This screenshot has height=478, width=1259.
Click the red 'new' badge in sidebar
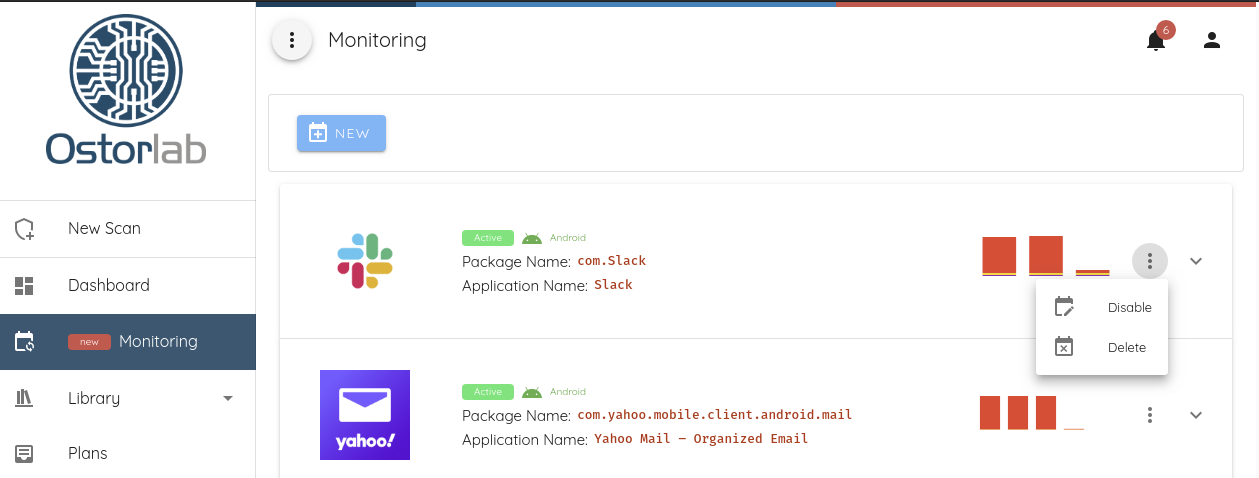[89, 342]
